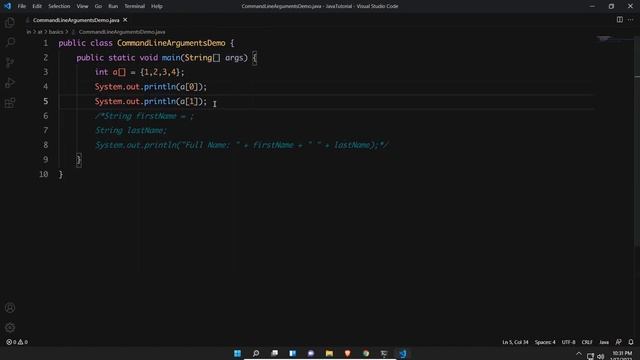Click line number 1 in gutter
640x360 pixels.
45,43
